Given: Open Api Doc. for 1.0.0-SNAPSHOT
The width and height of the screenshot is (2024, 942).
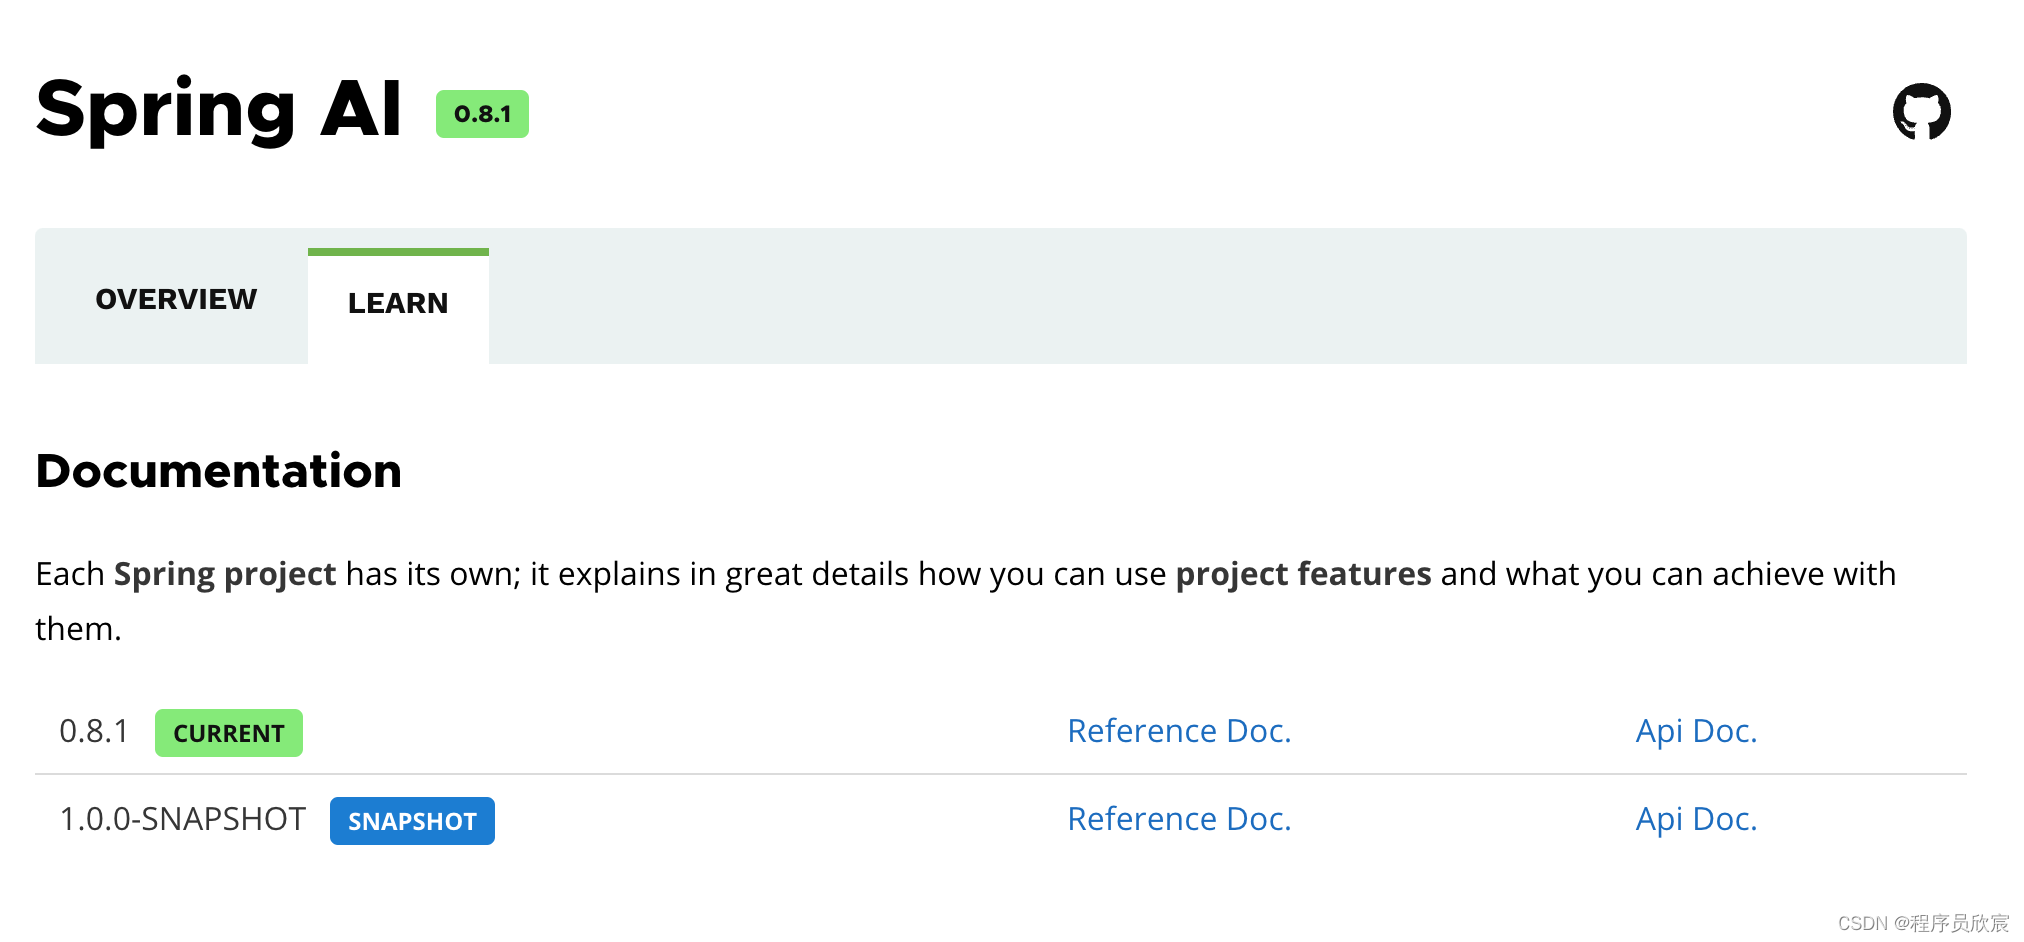Looking at the screenshot, I should (1696, 819).
